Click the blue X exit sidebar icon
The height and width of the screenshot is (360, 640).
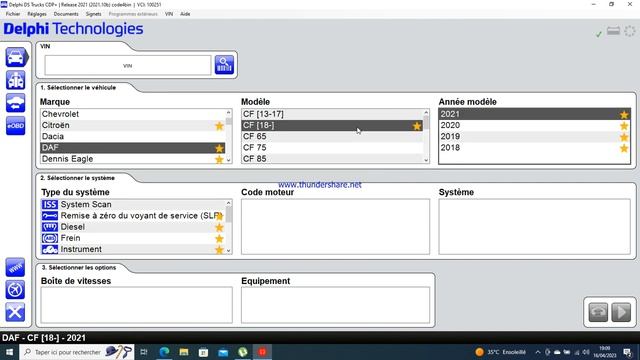click(x=15, y=312)
